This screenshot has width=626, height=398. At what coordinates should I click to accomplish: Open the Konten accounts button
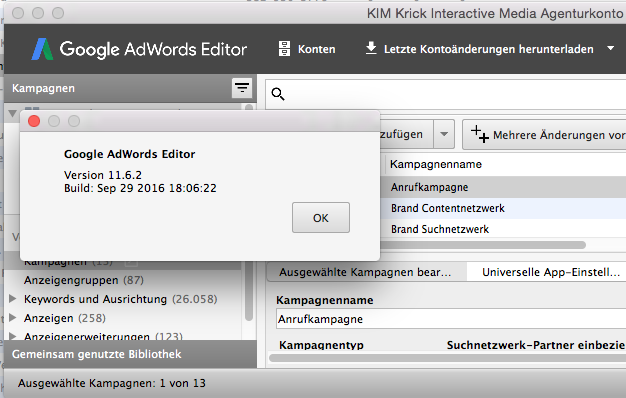[307, 49]
